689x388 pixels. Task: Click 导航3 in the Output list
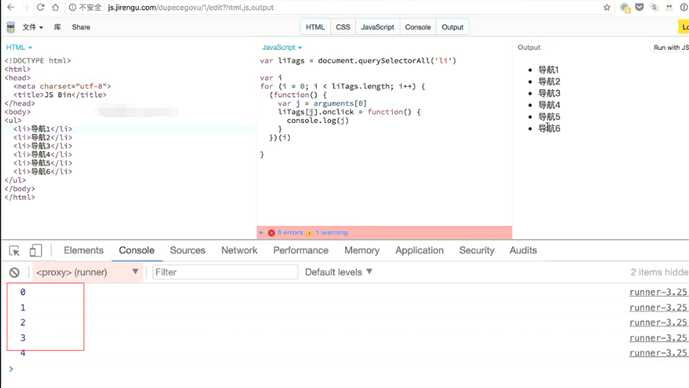[x=549, y=93]
